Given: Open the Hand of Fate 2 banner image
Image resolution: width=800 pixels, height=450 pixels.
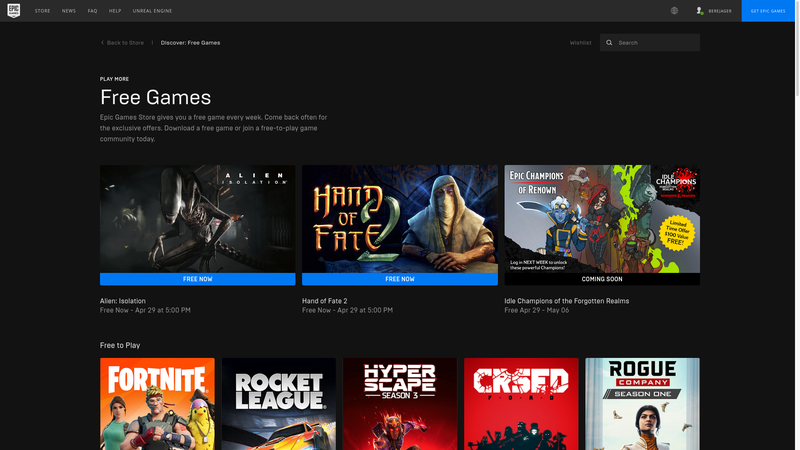Looking at the screenshot, I should pos(399,219).
